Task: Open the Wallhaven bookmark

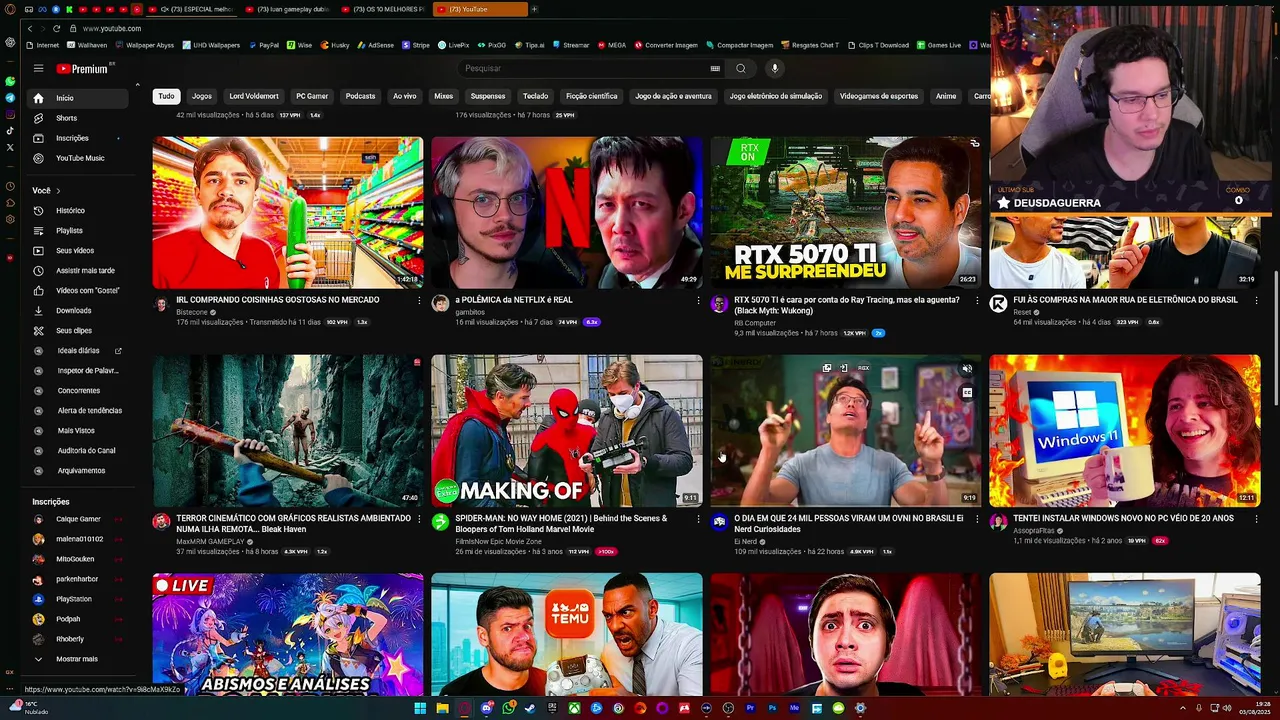Action: click(x=87, y=45)
